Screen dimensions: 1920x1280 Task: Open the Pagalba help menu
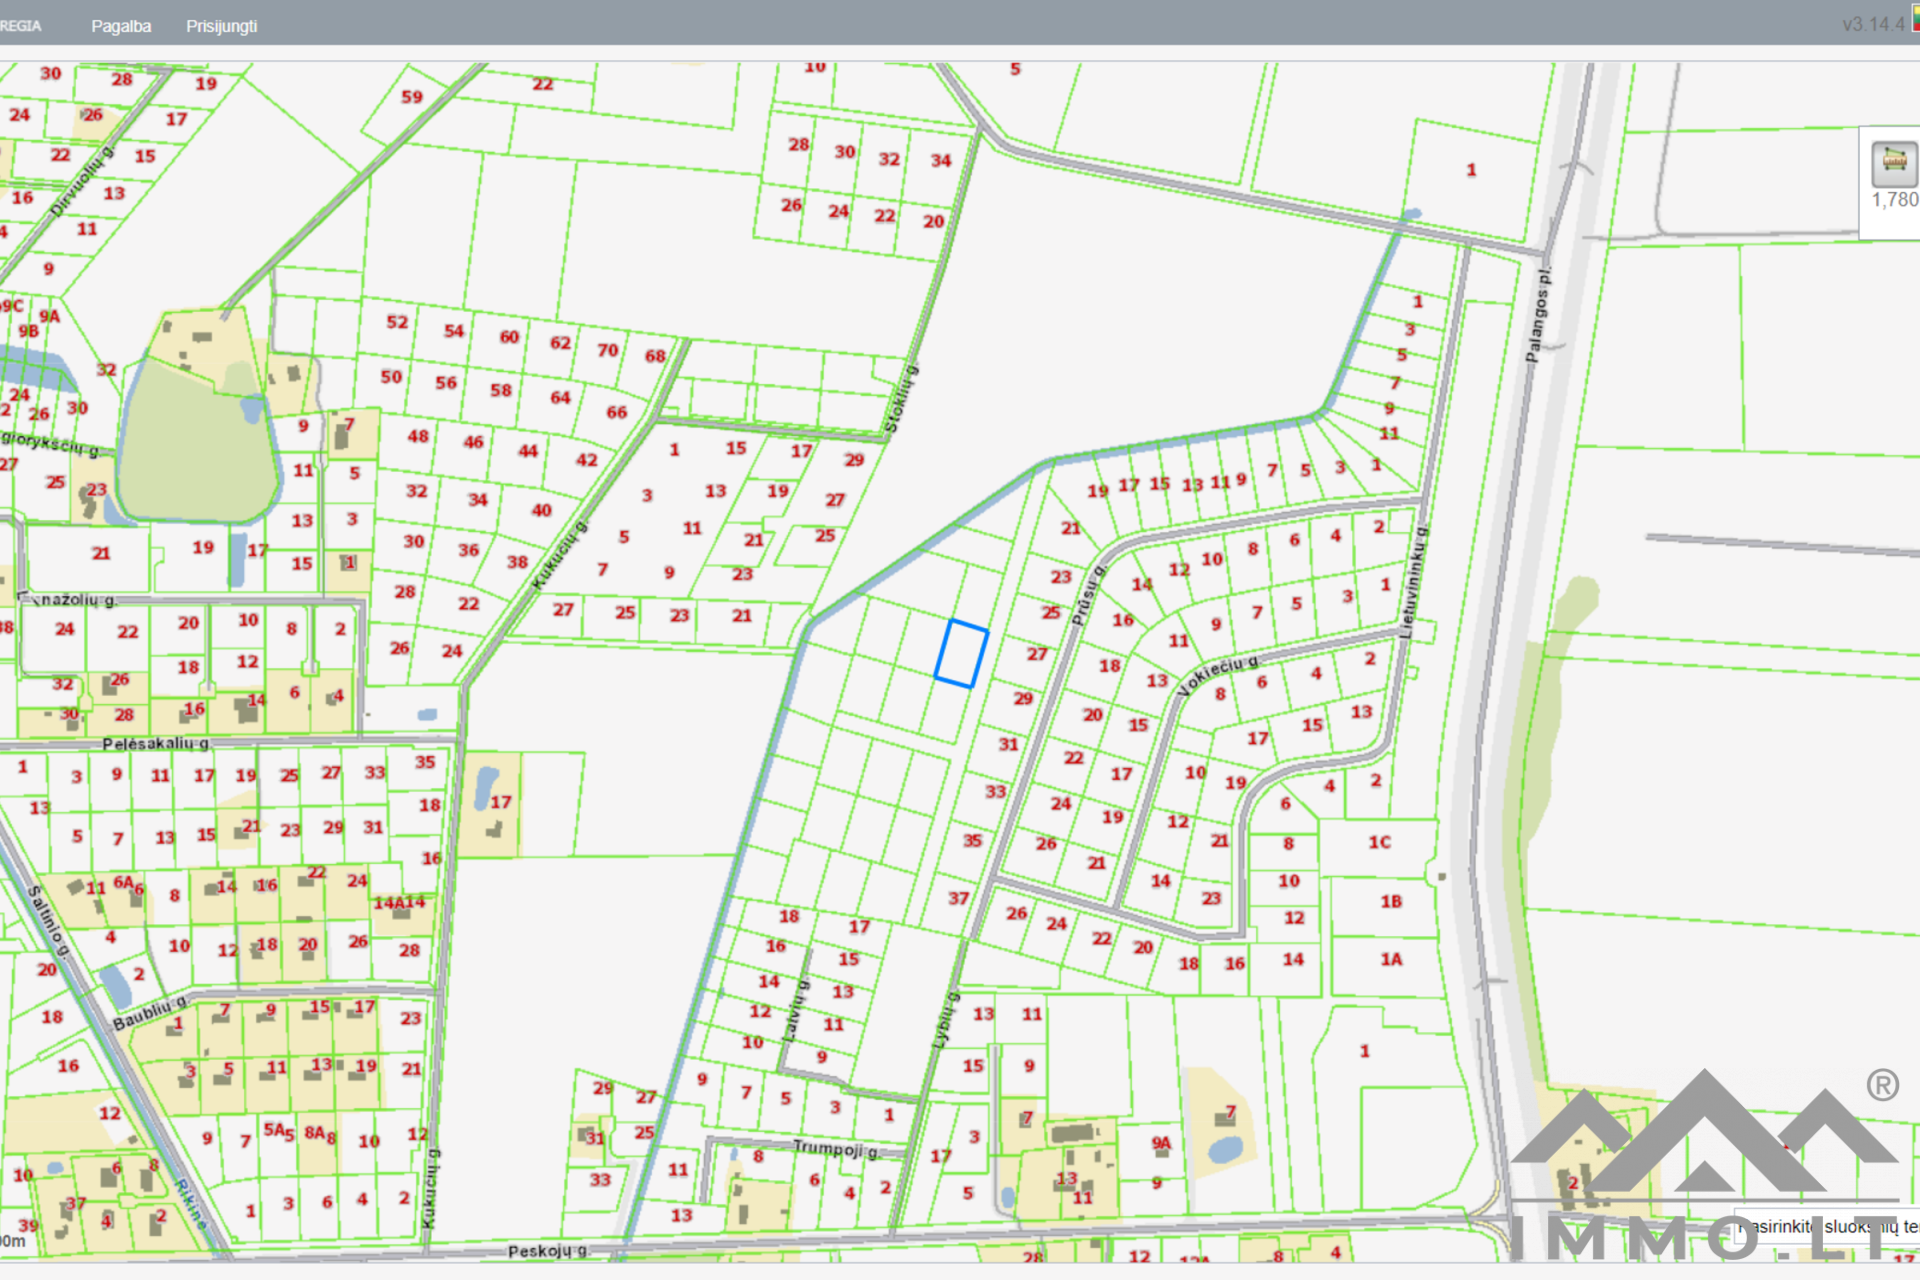click(x=121, y=26)
